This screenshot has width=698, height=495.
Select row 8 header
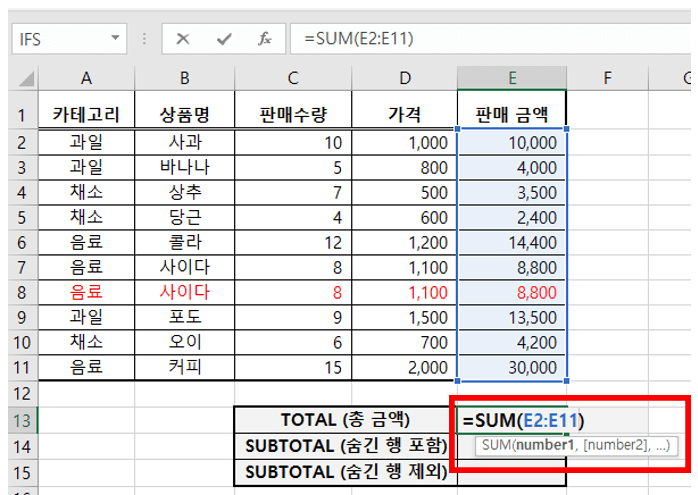click(22, 293)
